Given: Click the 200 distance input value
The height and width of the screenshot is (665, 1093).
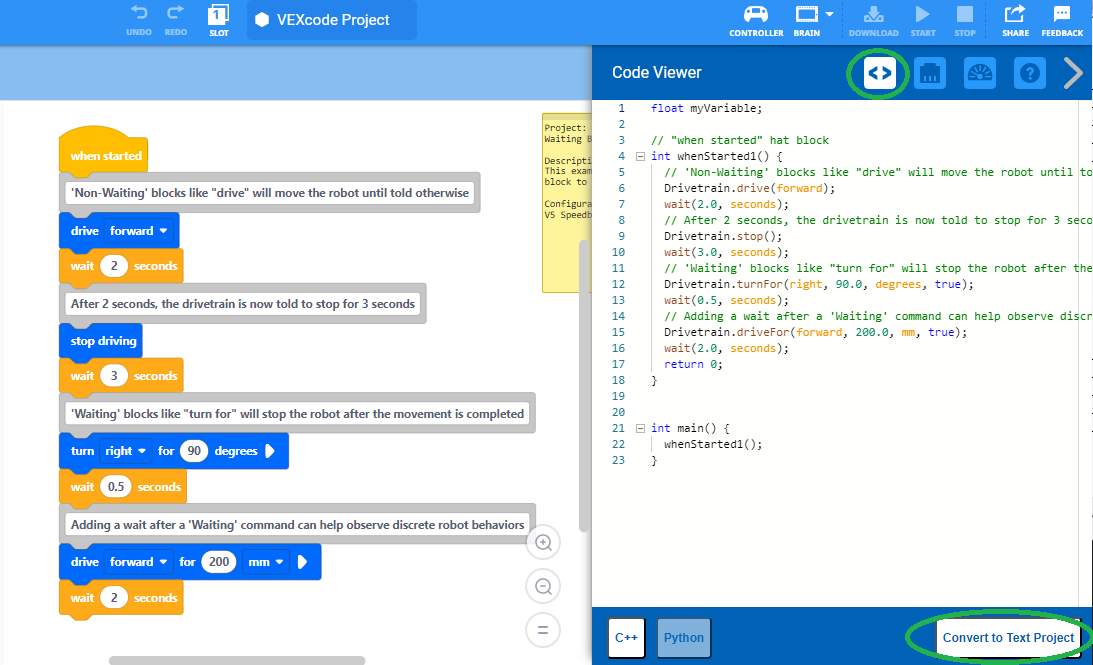Looking at the screenshot, I should (x=219, y=562).
